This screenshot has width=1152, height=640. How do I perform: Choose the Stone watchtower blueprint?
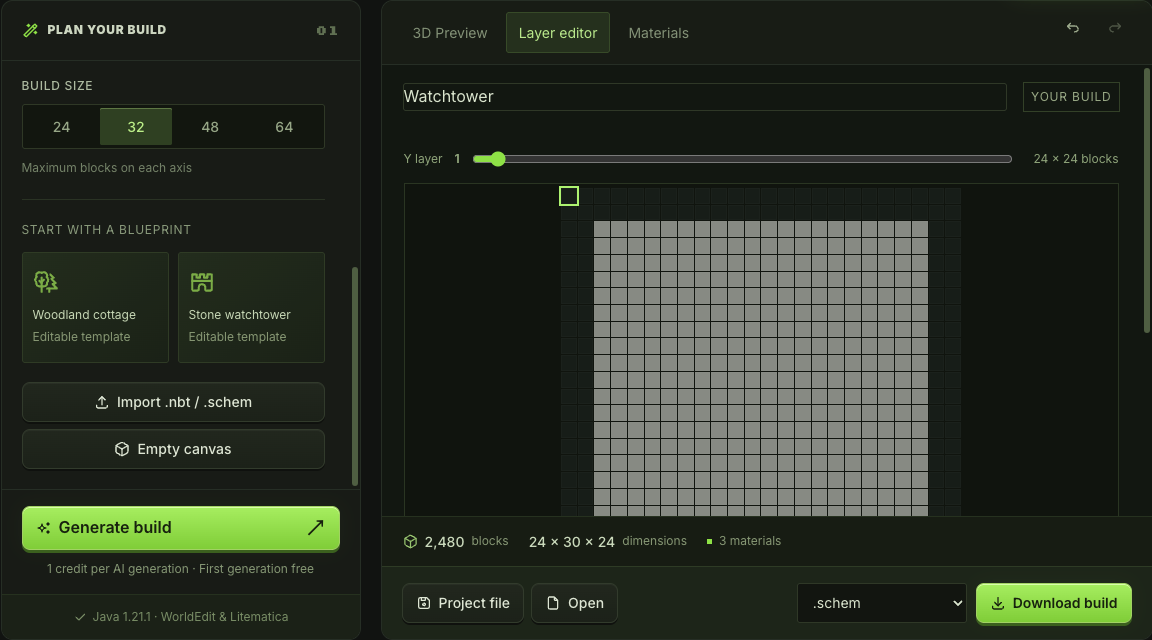tap(251, 307)
